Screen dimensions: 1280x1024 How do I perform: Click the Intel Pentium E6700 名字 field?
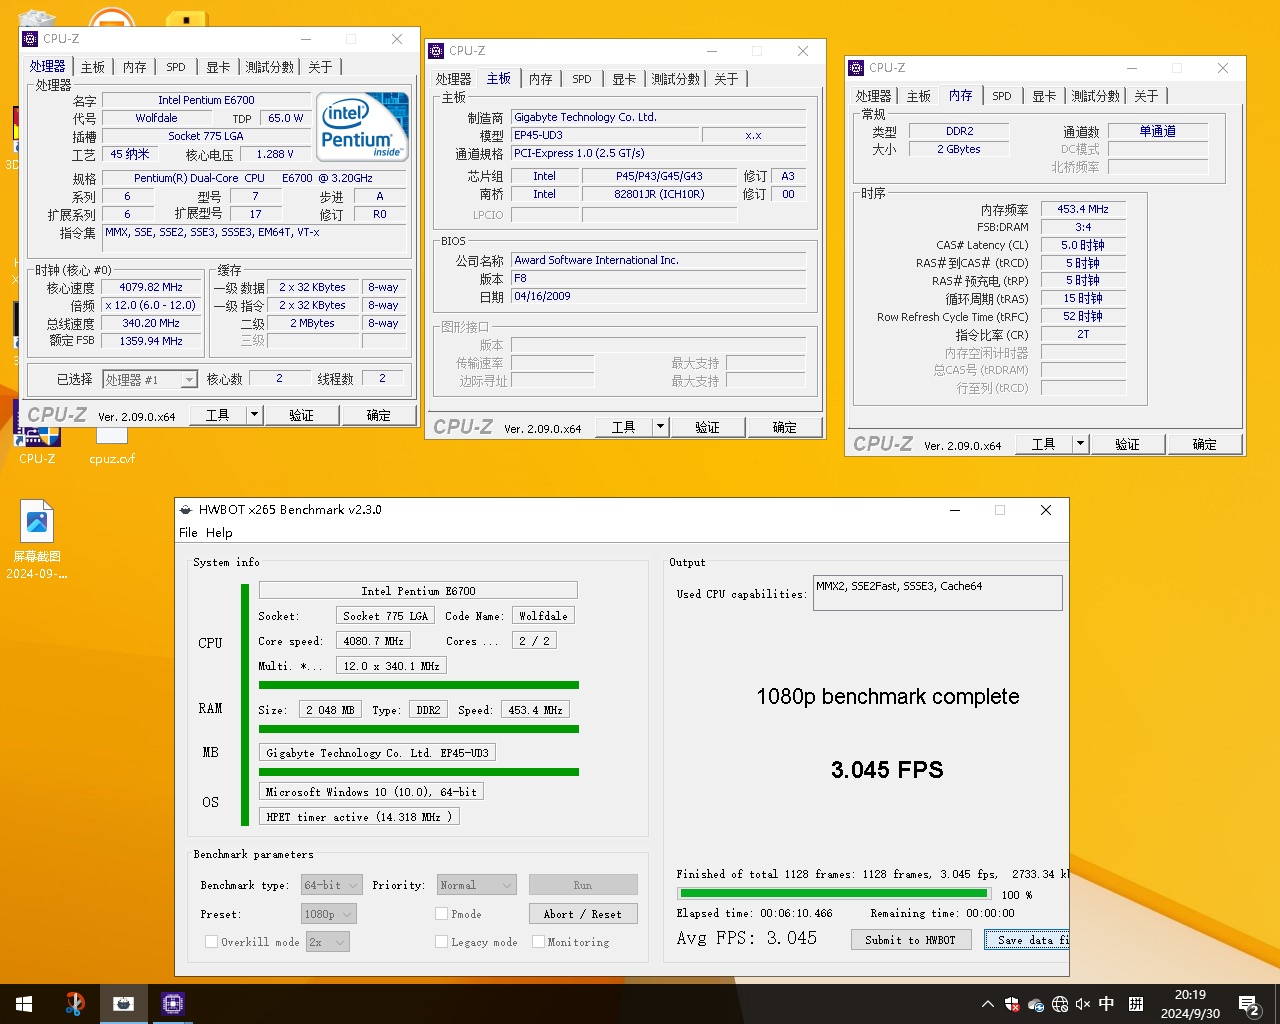206,100
